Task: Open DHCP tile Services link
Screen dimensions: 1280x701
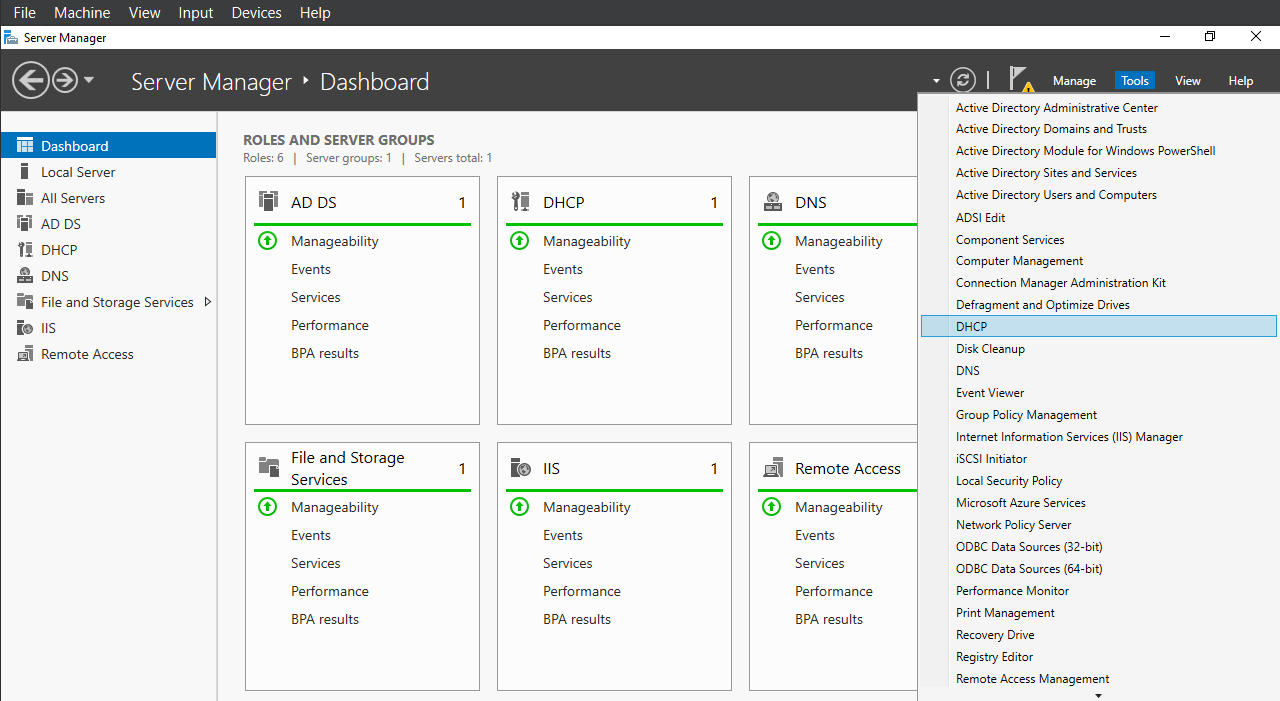Action: (x=568, y=297)
